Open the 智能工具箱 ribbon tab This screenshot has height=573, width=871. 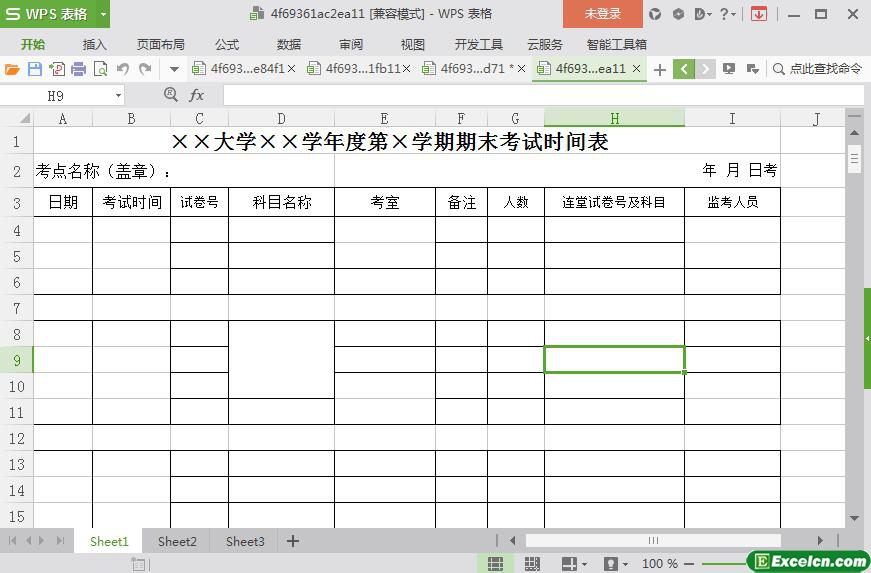(617, 44)
